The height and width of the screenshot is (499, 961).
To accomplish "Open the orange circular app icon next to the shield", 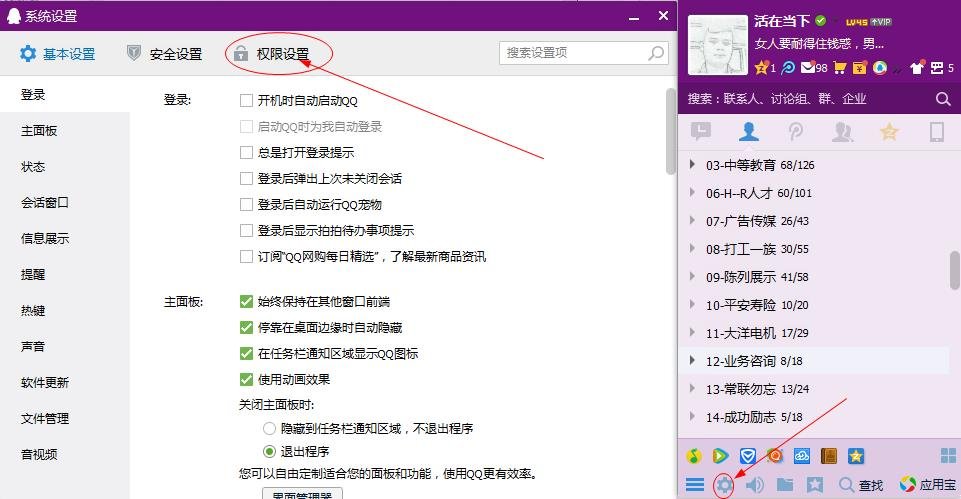I will (775, 456).
